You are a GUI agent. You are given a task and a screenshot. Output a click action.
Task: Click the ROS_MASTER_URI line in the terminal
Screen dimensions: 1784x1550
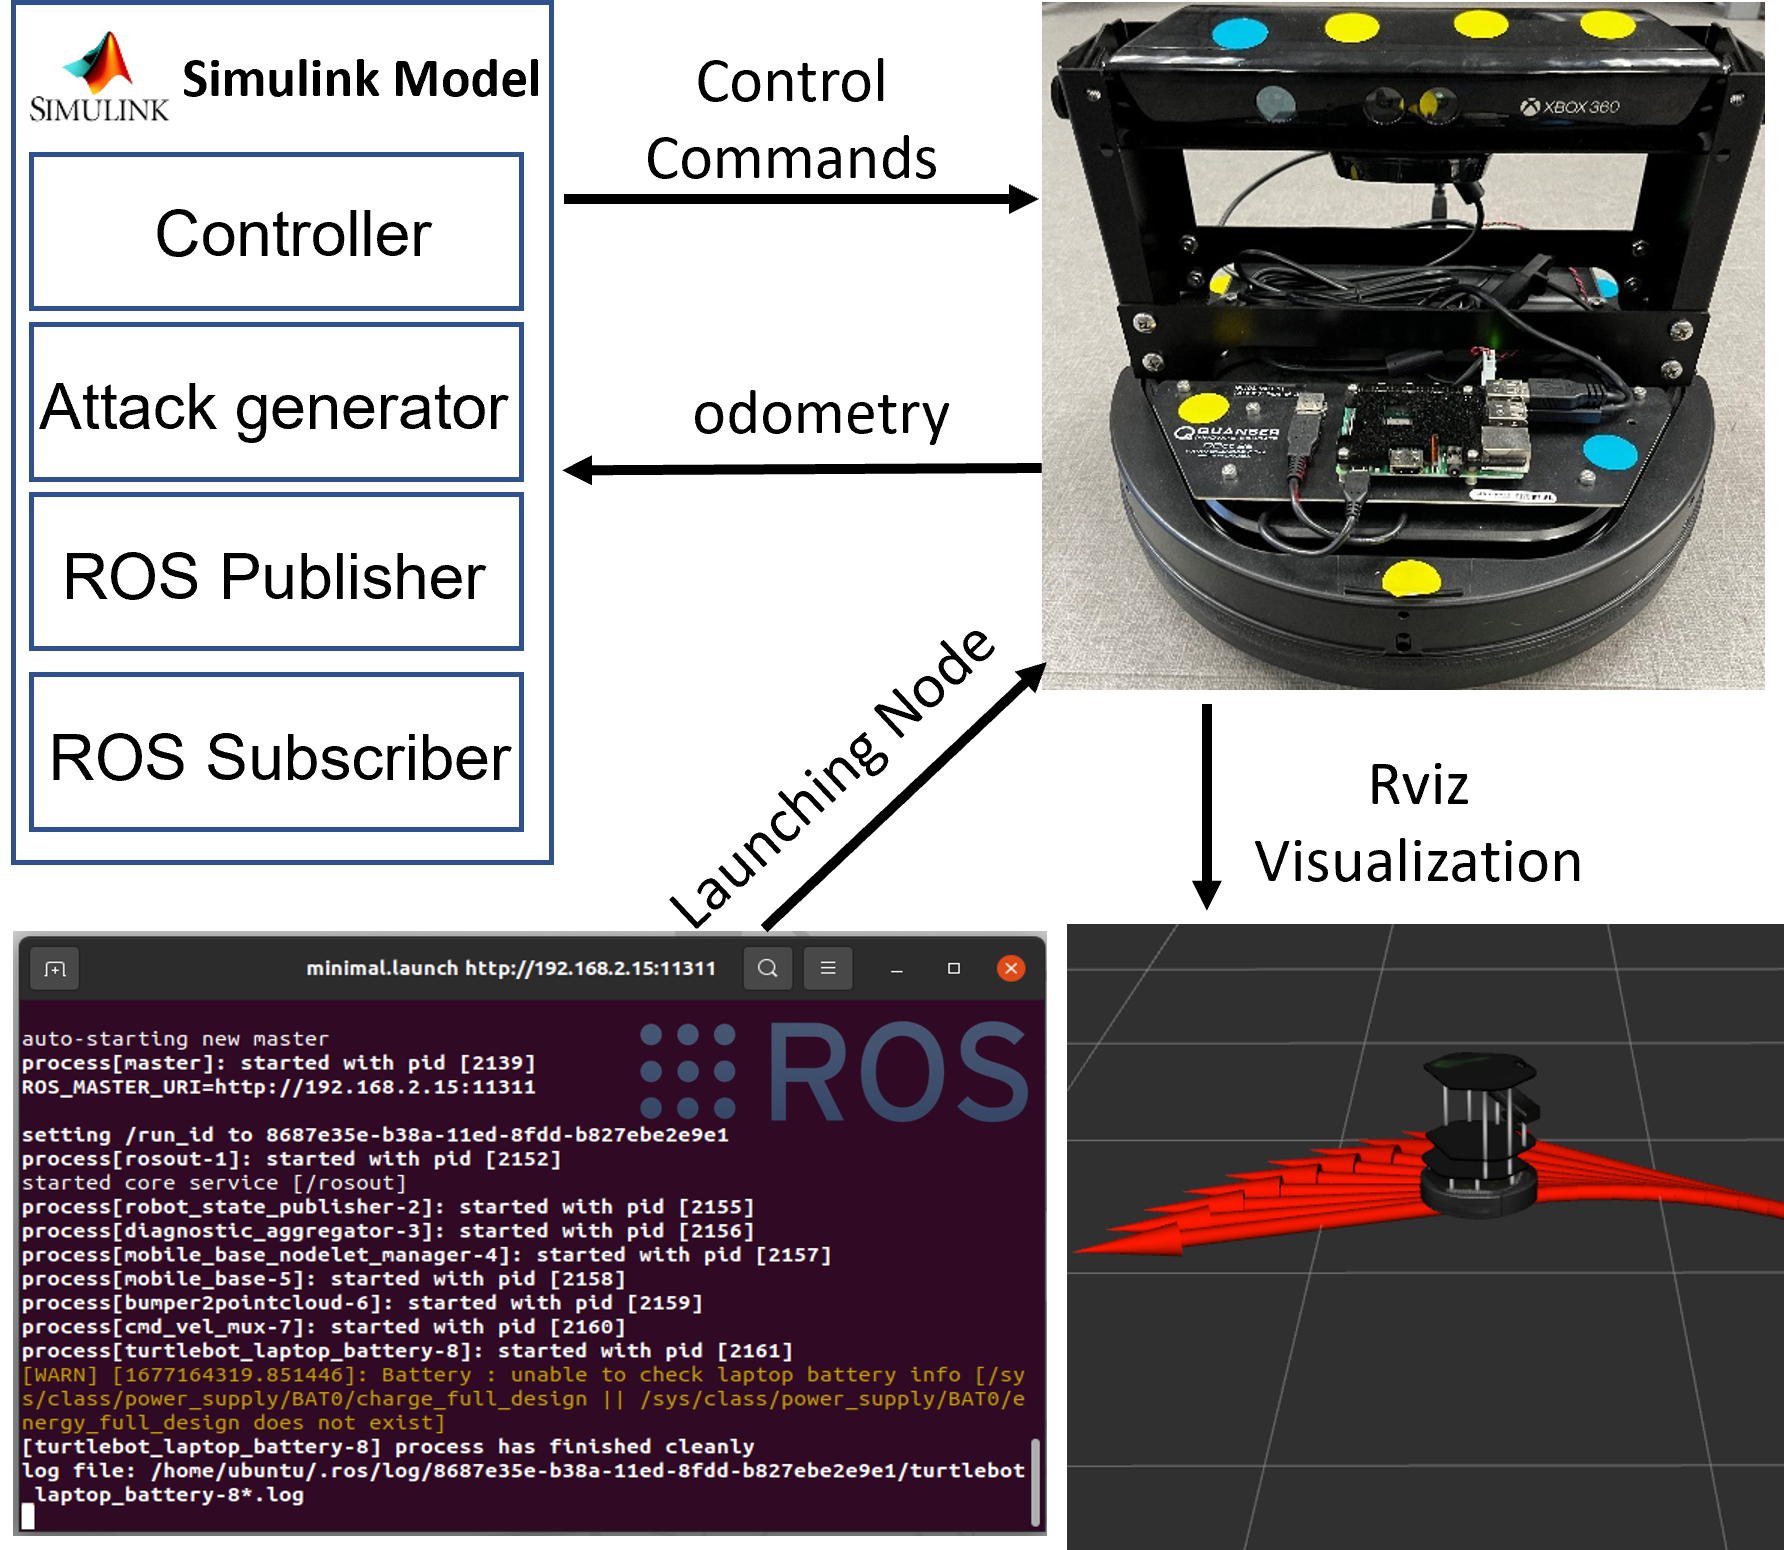(x=279, y=1087)
